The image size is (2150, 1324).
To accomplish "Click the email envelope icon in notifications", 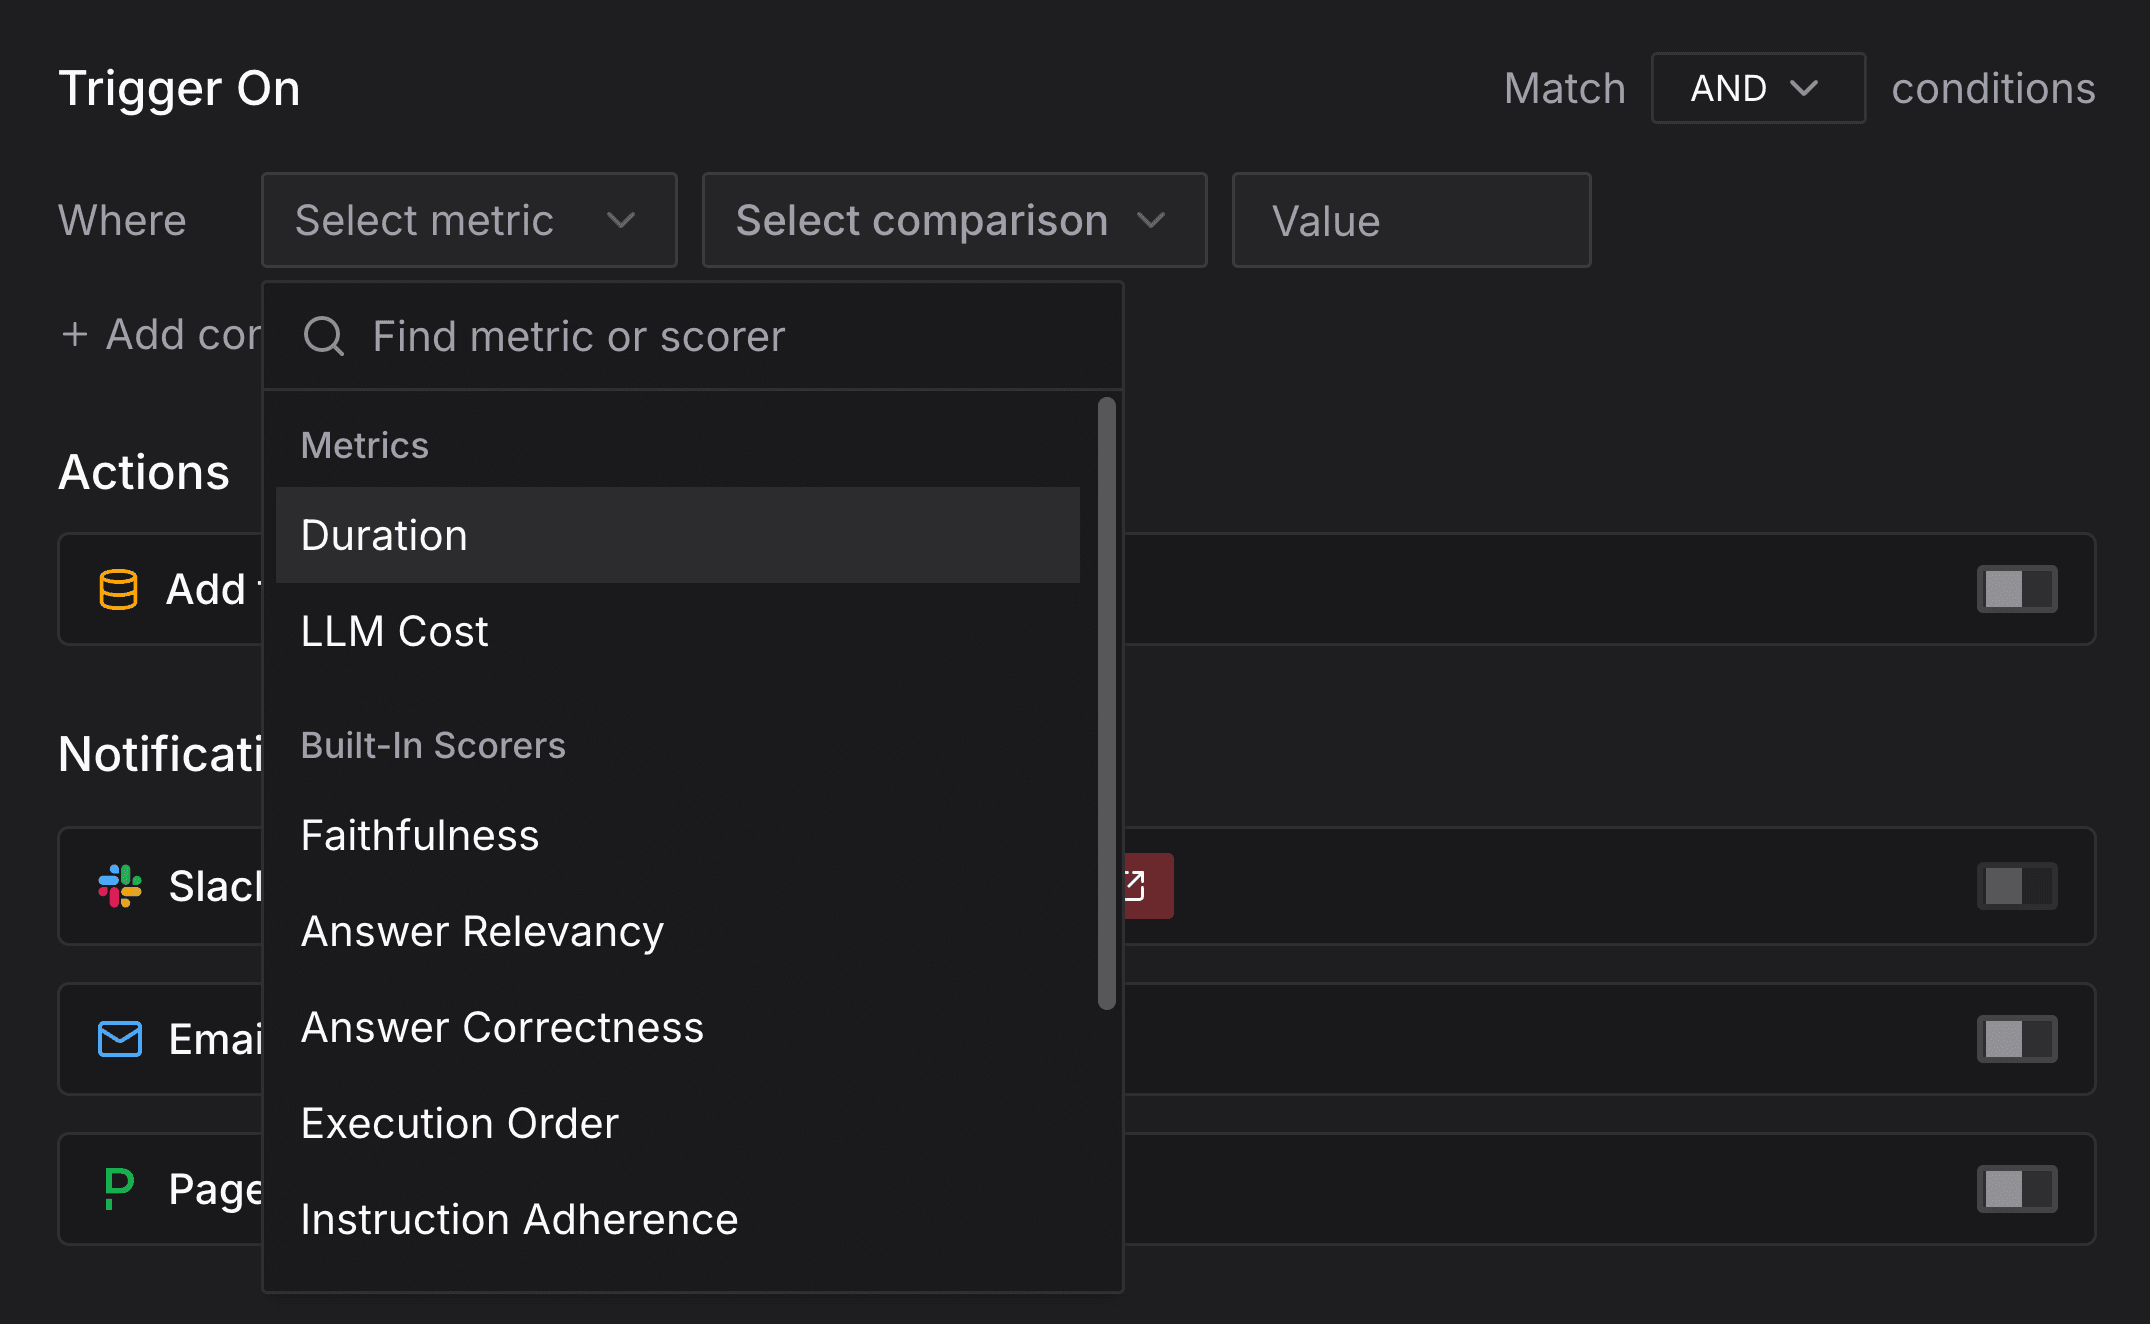I will [119, 1039].
